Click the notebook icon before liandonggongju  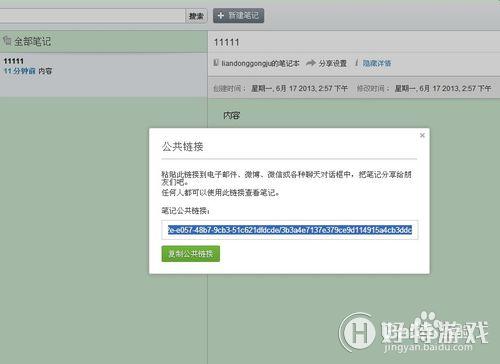point(216,62)
